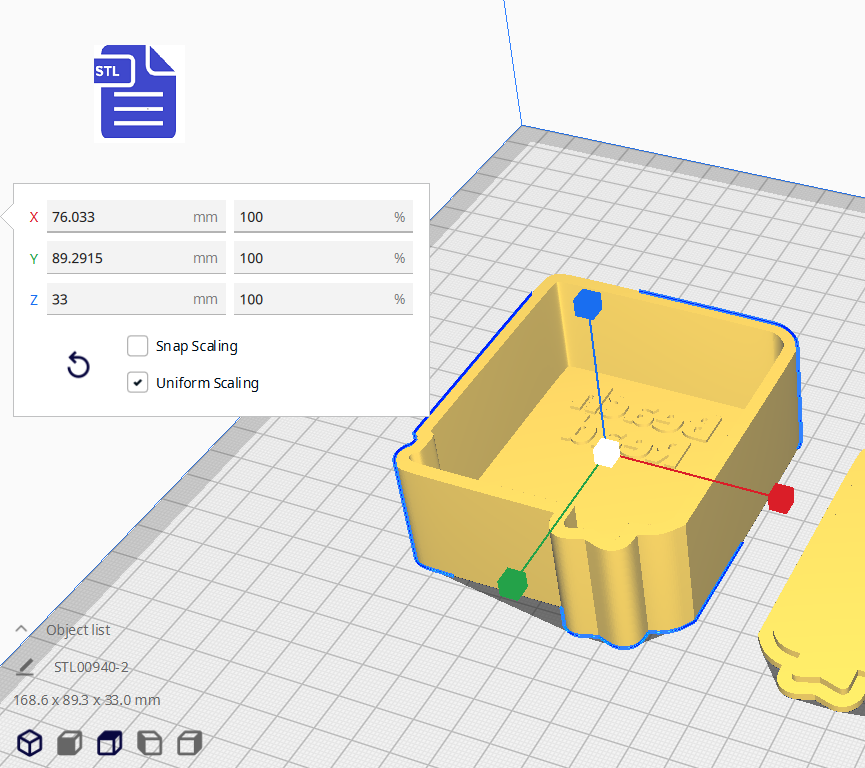Click the green Y-axis scale handle
Image resolution: width=865 pixels, height=768 pixels.
coord(512,582)
